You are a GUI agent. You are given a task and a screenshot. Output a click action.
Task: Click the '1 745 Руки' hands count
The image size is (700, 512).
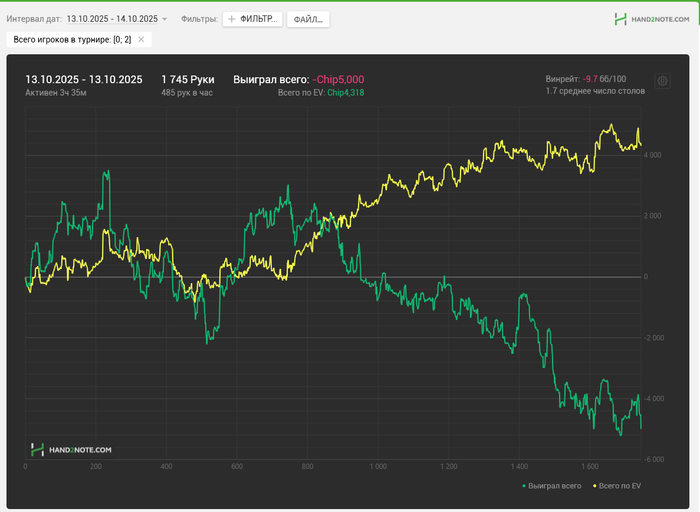tap(188, 79)
